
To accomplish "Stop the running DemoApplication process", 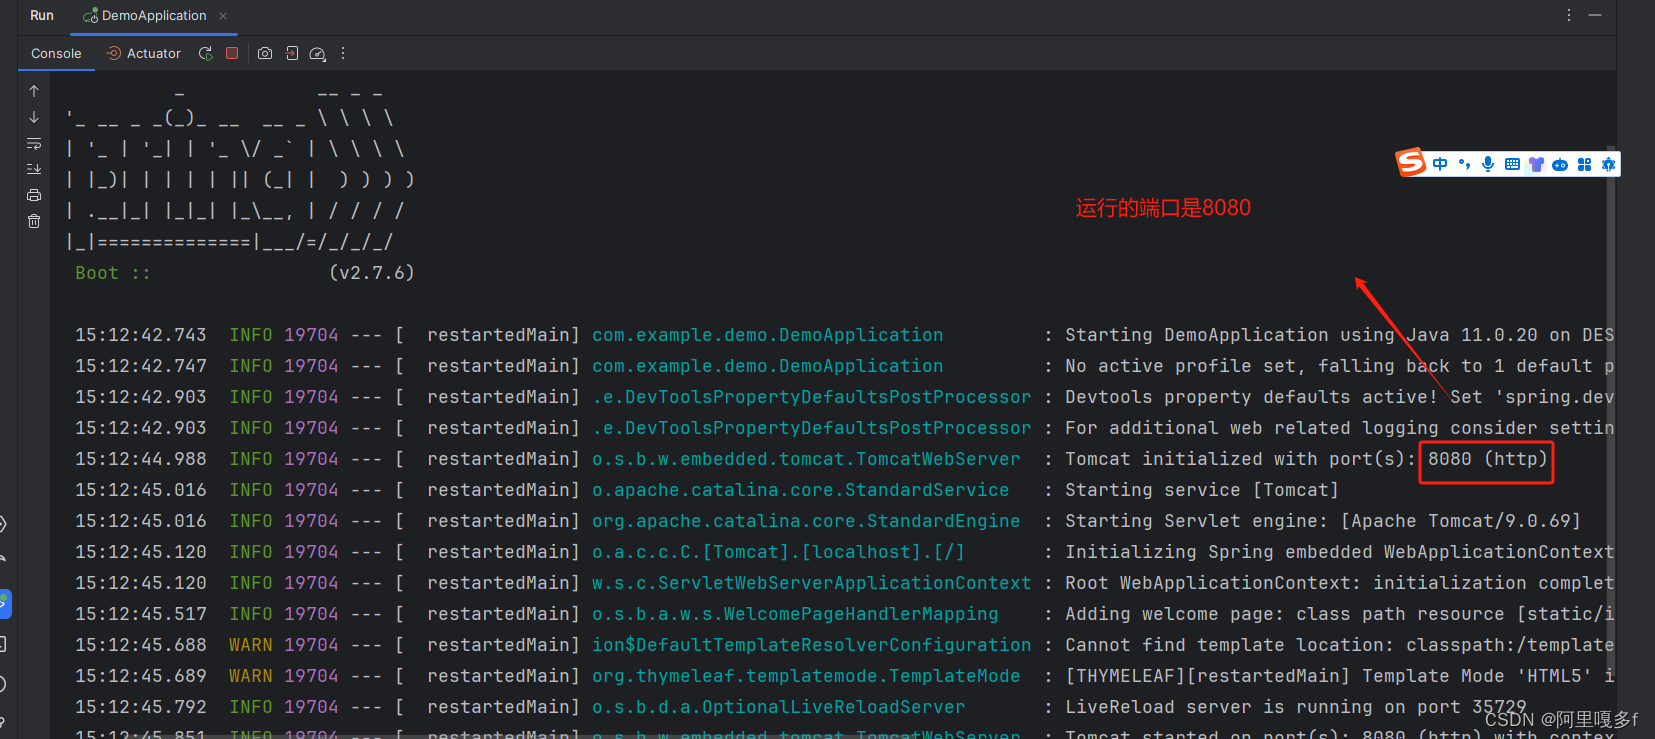I will tap(232, 54).
